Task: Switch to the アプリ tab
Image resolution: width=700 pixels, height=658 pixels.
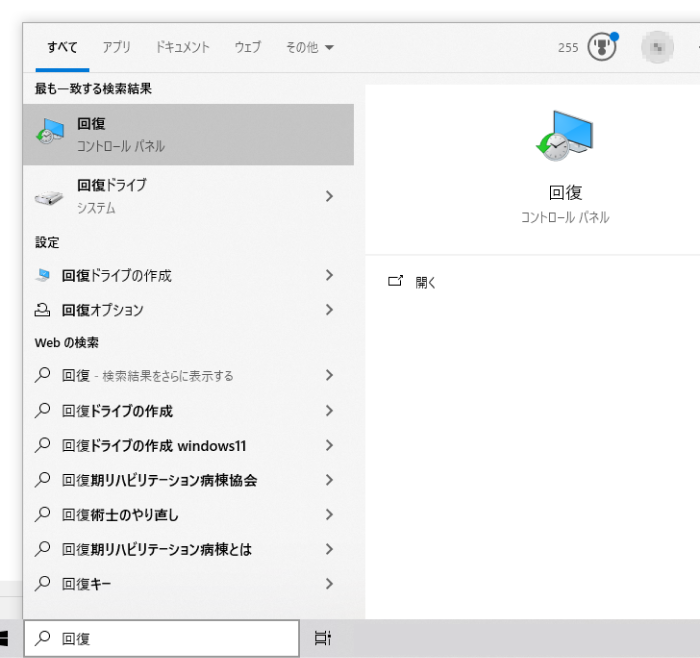Action: pyautogui.click(x=117, y=47)
